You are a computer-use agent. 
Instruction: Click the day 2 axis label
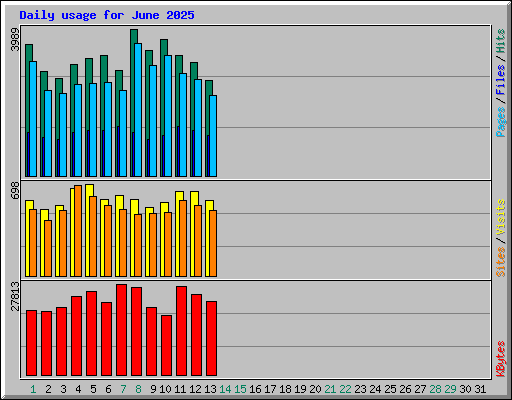(48, 389)
